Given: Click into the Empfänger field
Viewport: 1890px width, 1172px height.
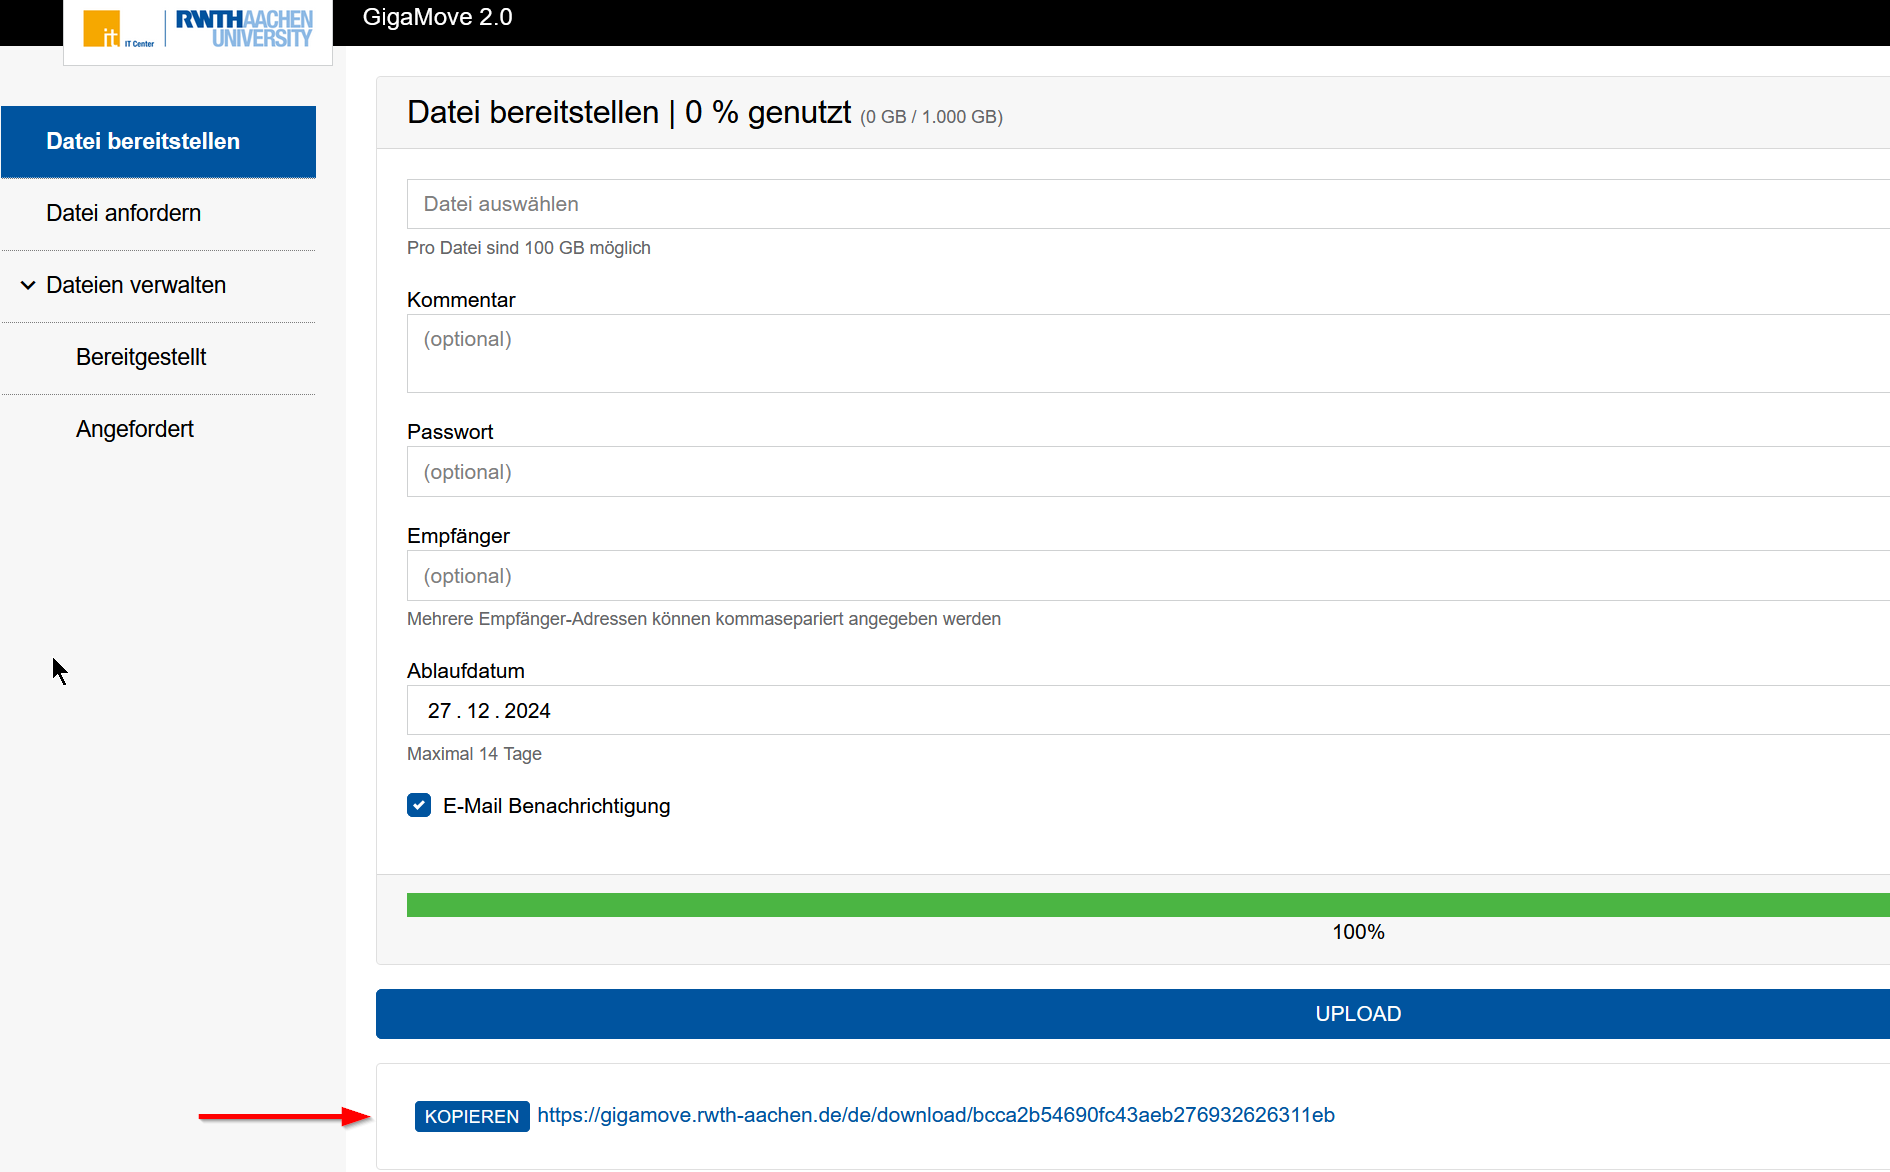Looking at the screenshot, I should [1140, 576].
